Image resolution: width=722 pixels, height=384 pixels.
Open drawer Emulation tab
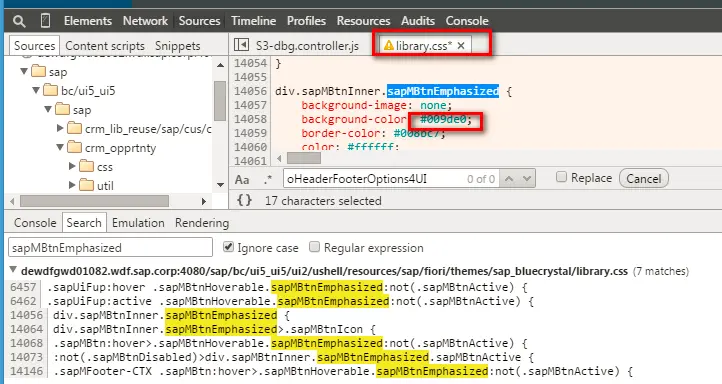(x=138, y=223)
